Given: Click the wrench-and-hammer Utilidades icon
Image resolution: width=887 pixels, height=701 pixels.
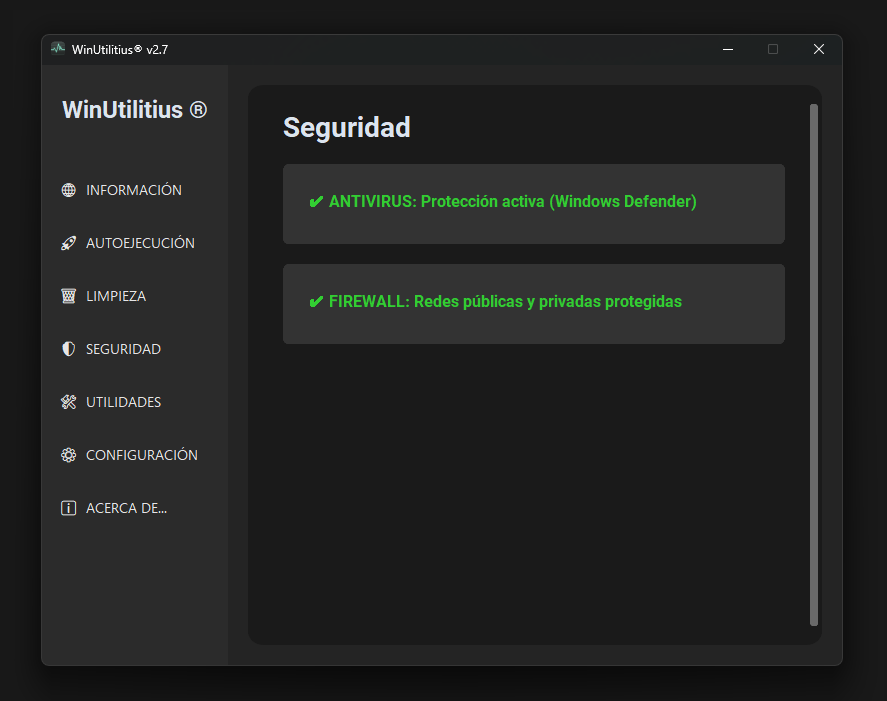Looking at the screenshot, I should pos(69,402).
